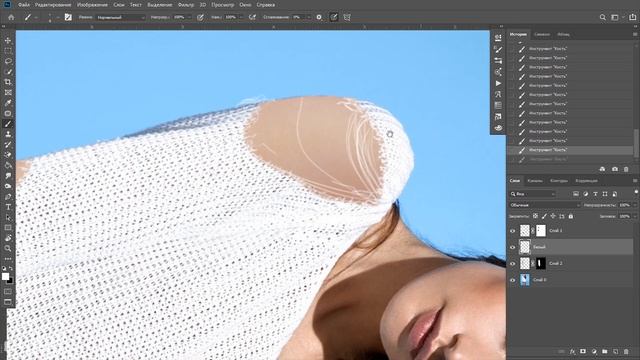
Task: Go to Home screen icon
Action: tap(11, 18)
